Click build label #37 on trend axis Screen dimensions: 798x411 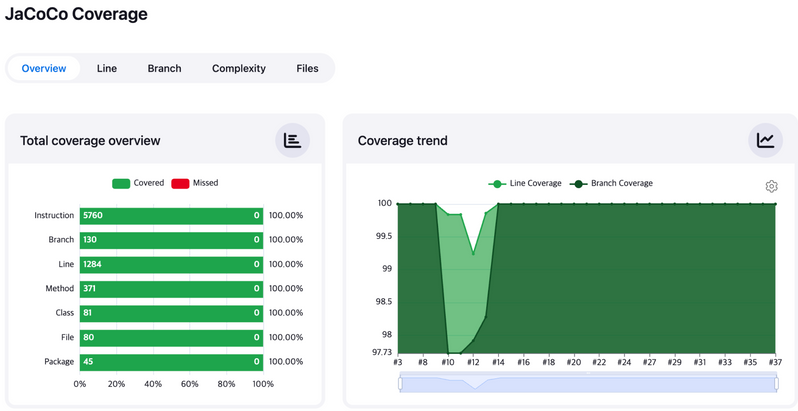tap(775, 363)
